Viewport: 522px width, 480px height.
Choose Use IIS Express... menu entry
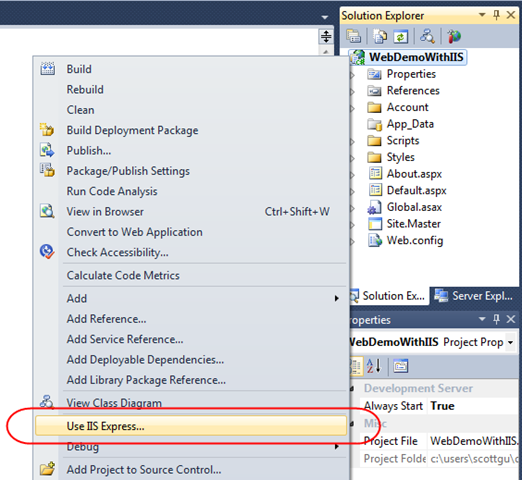191,426
